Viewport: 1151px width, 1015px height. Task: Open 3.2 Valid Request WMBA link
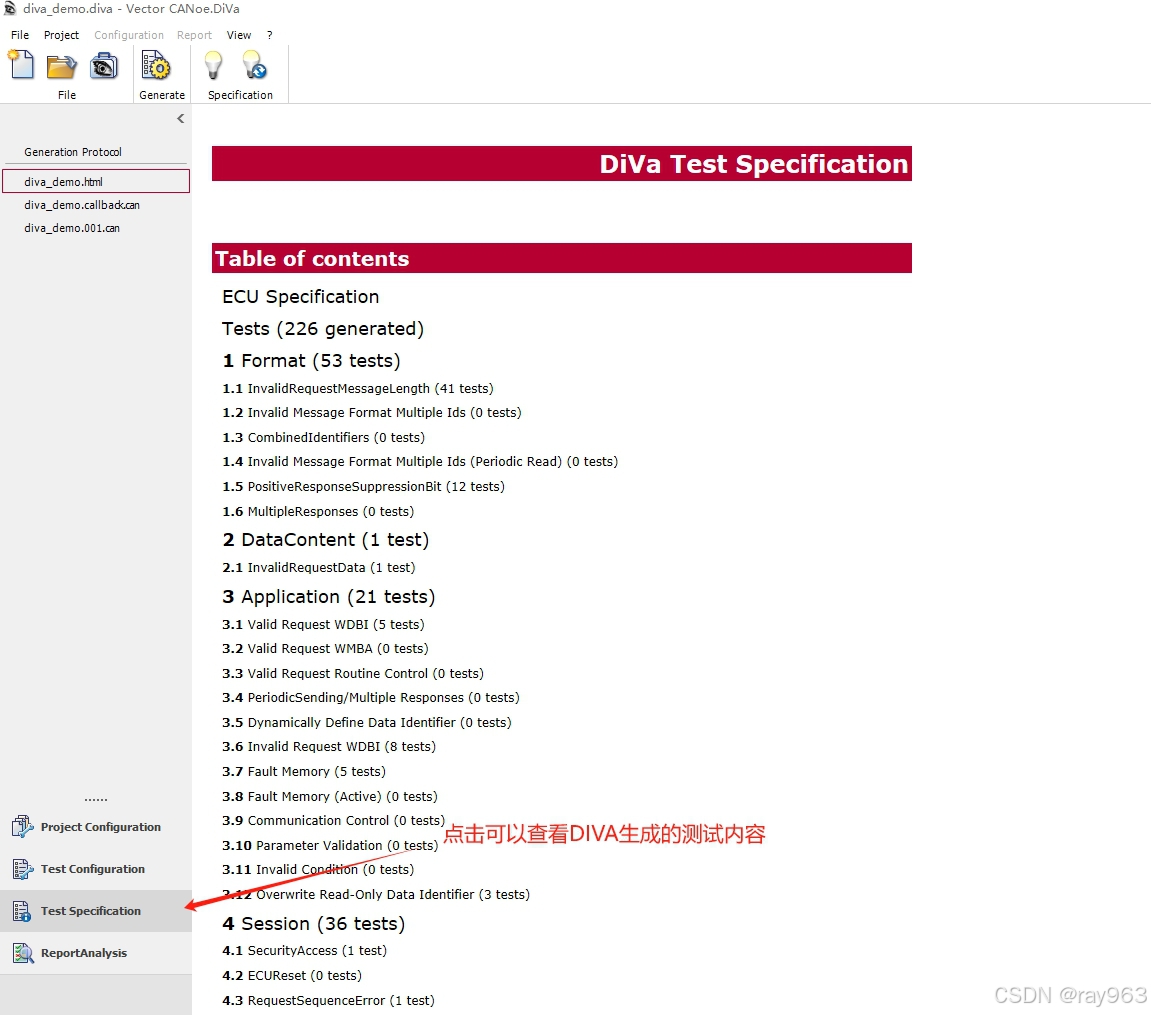(x=325, y=649)
